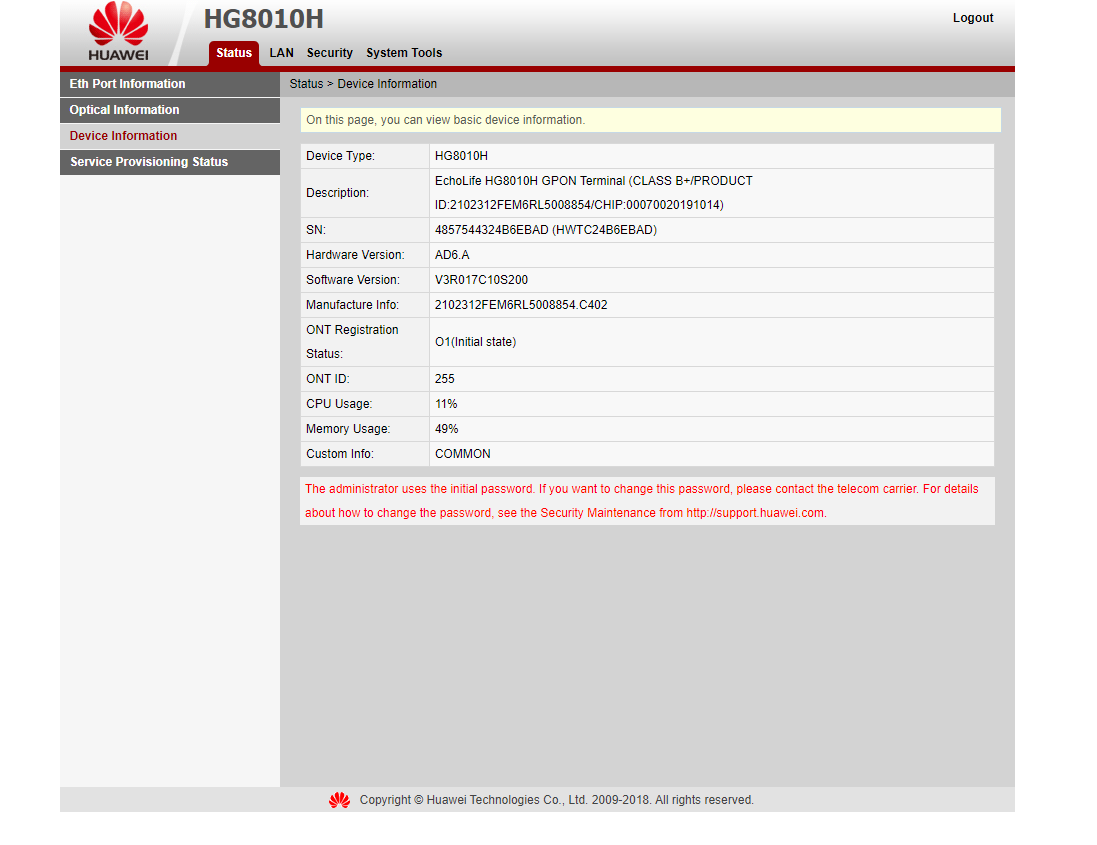Click the CPU Usage label
The image size is (1097, 845).
pyautogui.click(x=339, y=404)
